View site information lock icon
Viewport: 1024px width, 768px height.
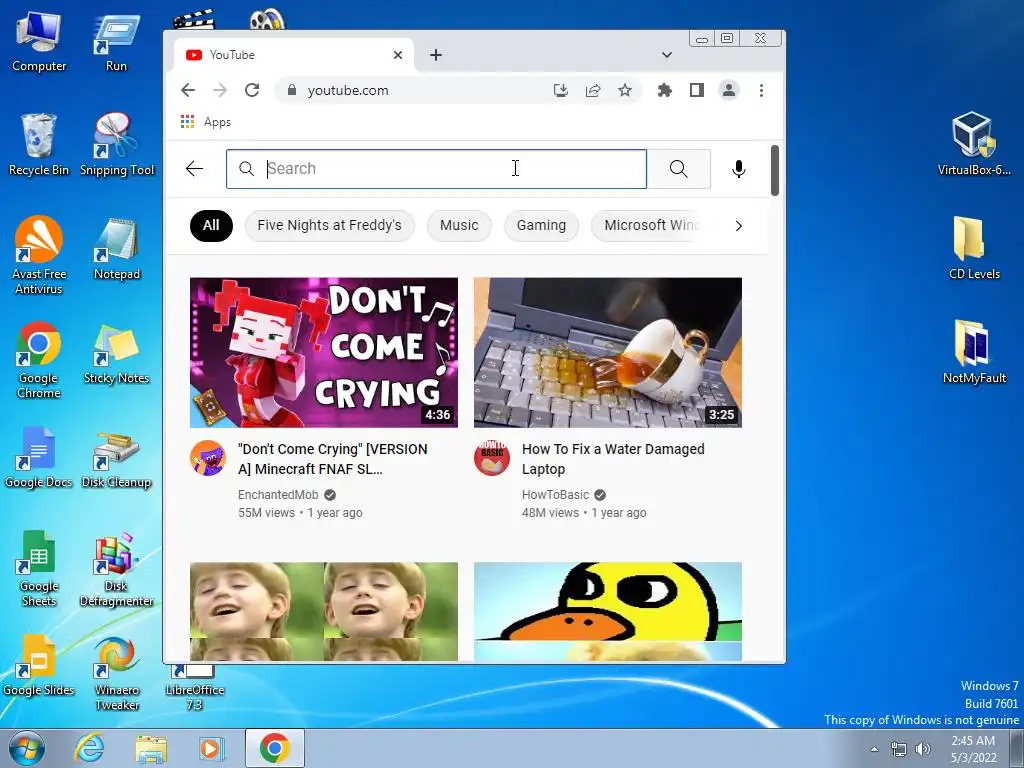(x=292, y=90)
